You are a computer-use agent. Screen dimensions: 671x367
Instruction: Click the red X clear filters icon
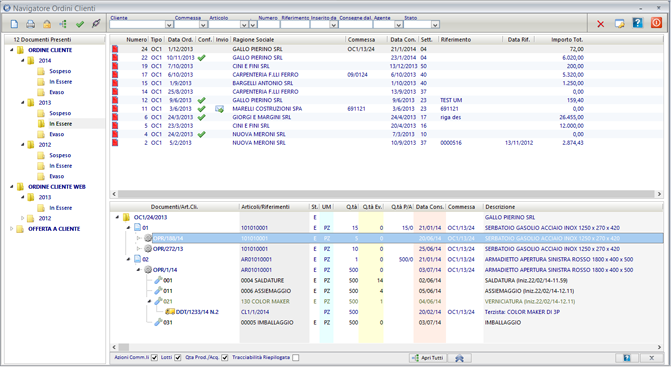tap(600, 24)
